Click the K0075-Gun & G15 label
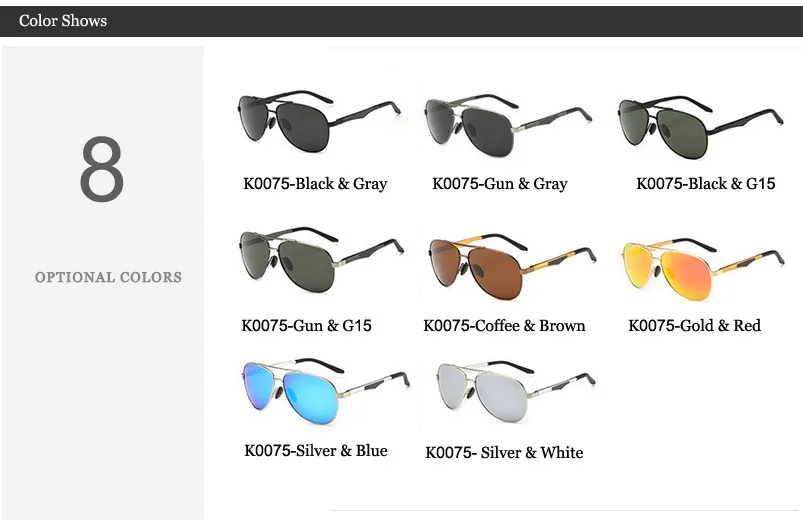This screenshot has height=520, width=803. coord(306,325)
